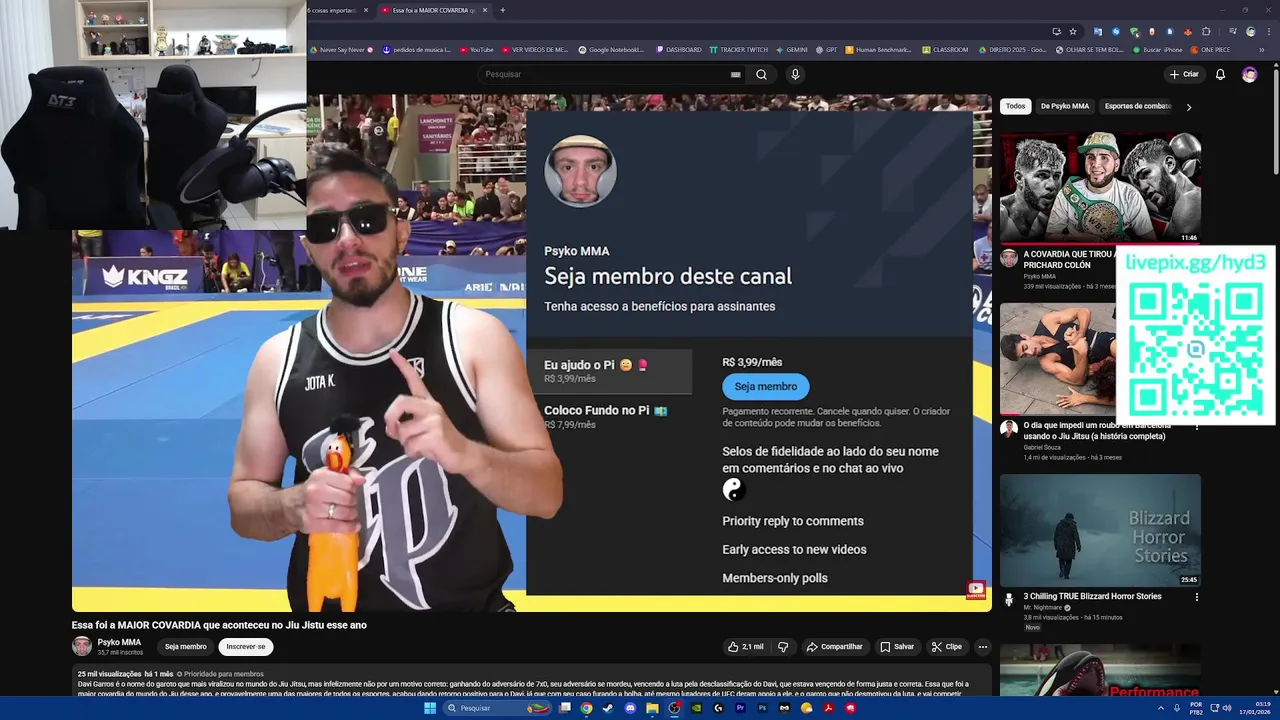Click the YouTube search magnifier button
This screenshot has height=720, width=1280.
click(761, 74)
